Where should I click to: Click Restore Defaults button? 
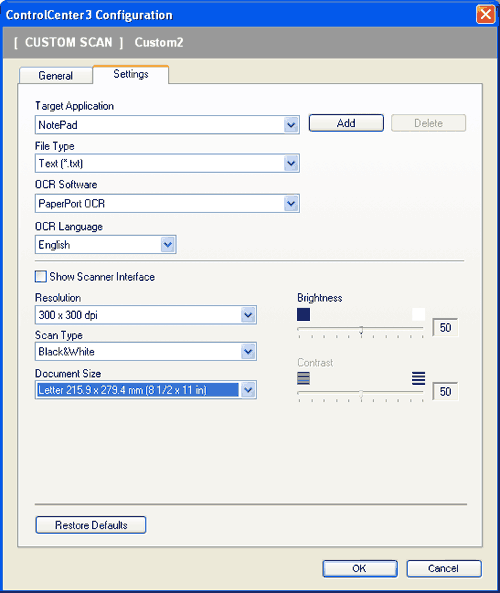pyautogui.click(x=91, y=525)
